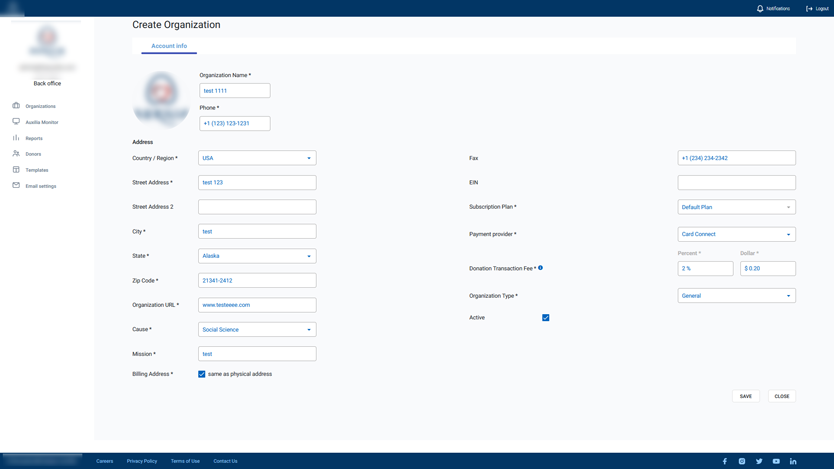Image resolution: width=834 pixels, height=469 pixels.
Task: Click the Auxilia Monitor screen icon
Action: 16,122
